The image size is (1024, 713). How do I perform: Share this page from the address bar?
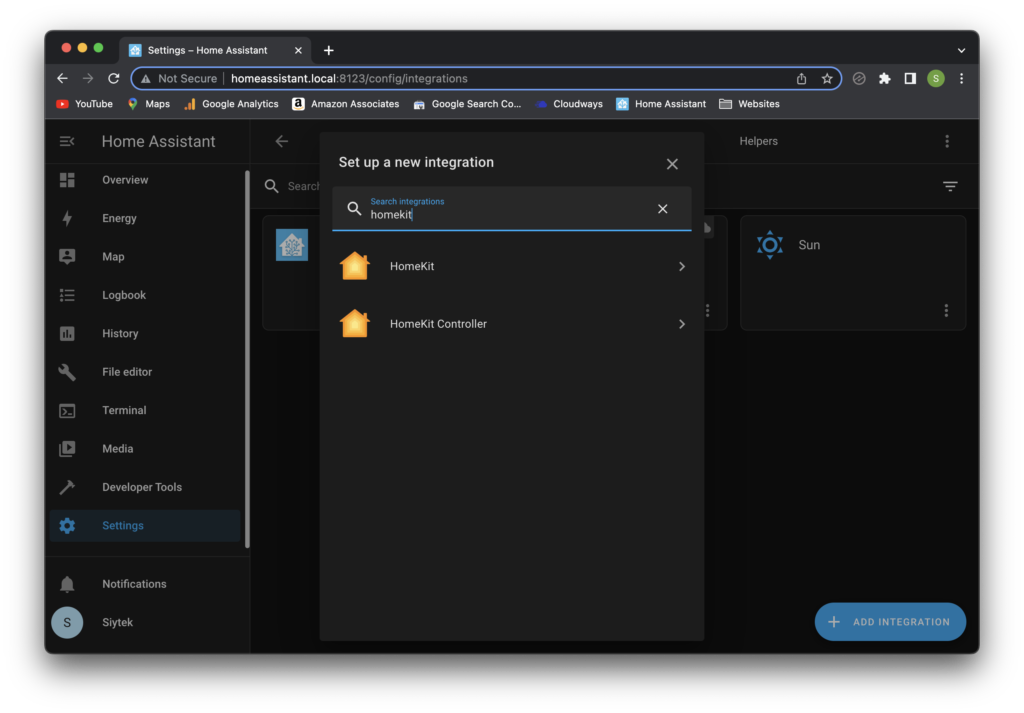pyautogui.click(x=801, y=78)
